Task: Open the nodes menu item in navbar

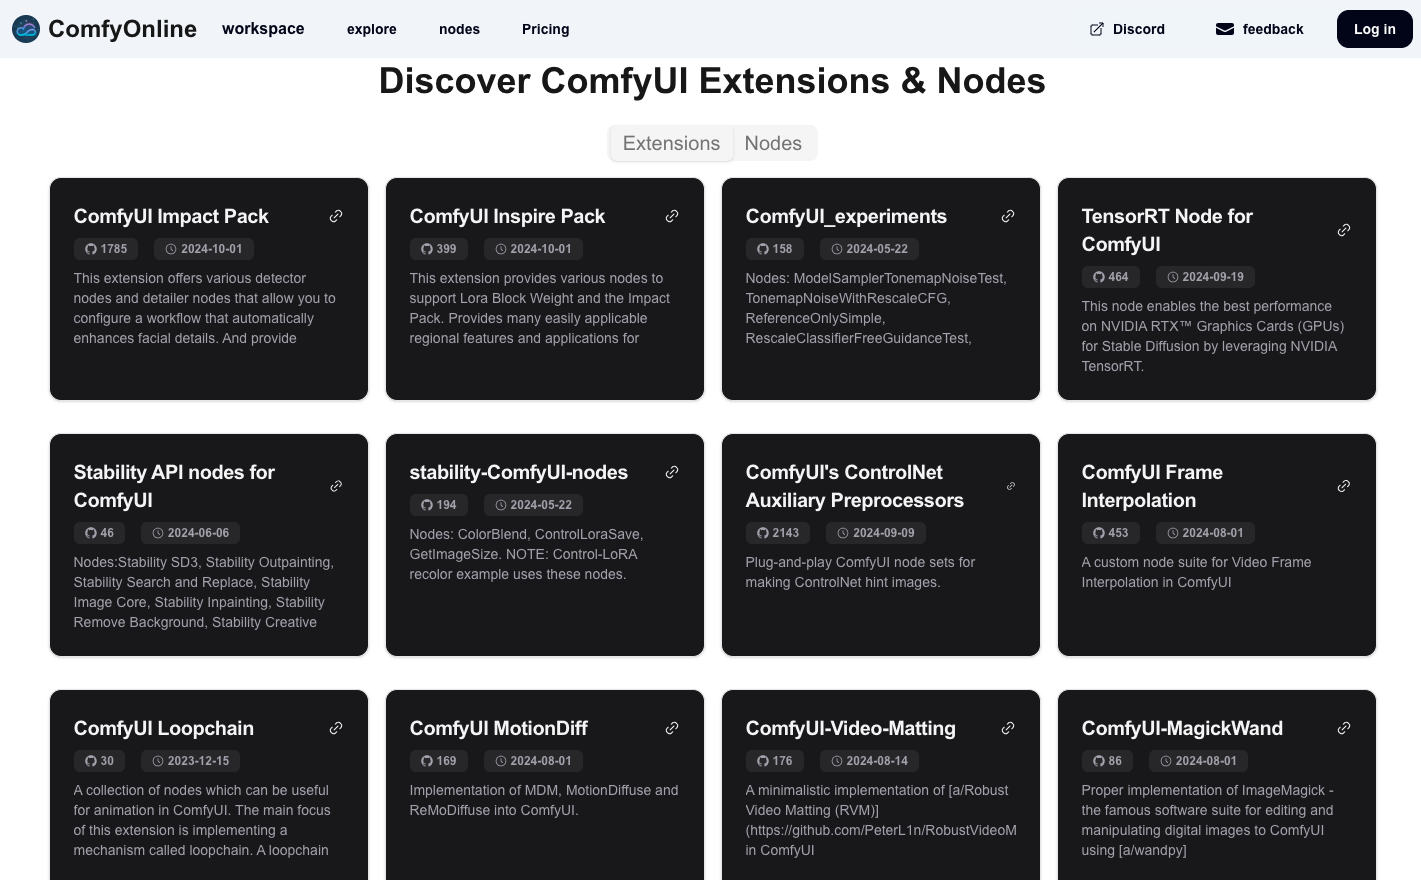Action: click(x=459, y=29)
